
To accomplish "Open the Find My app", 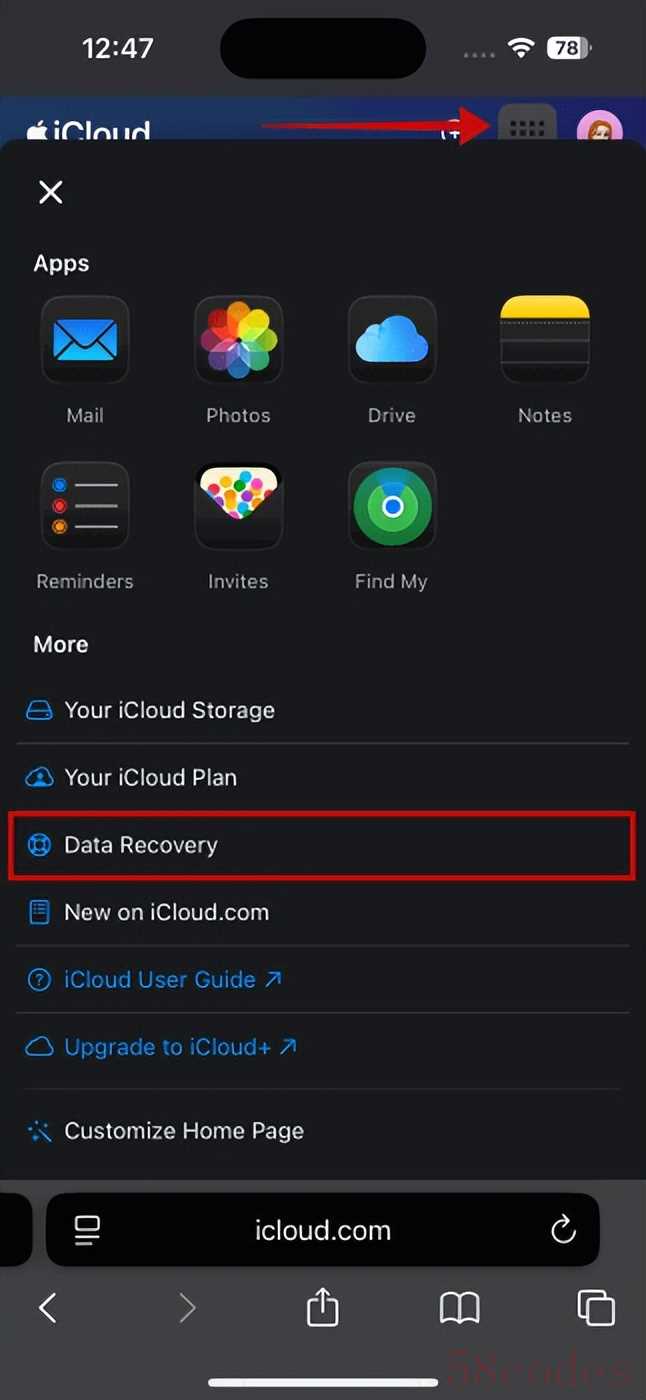I will click(391, 506).
